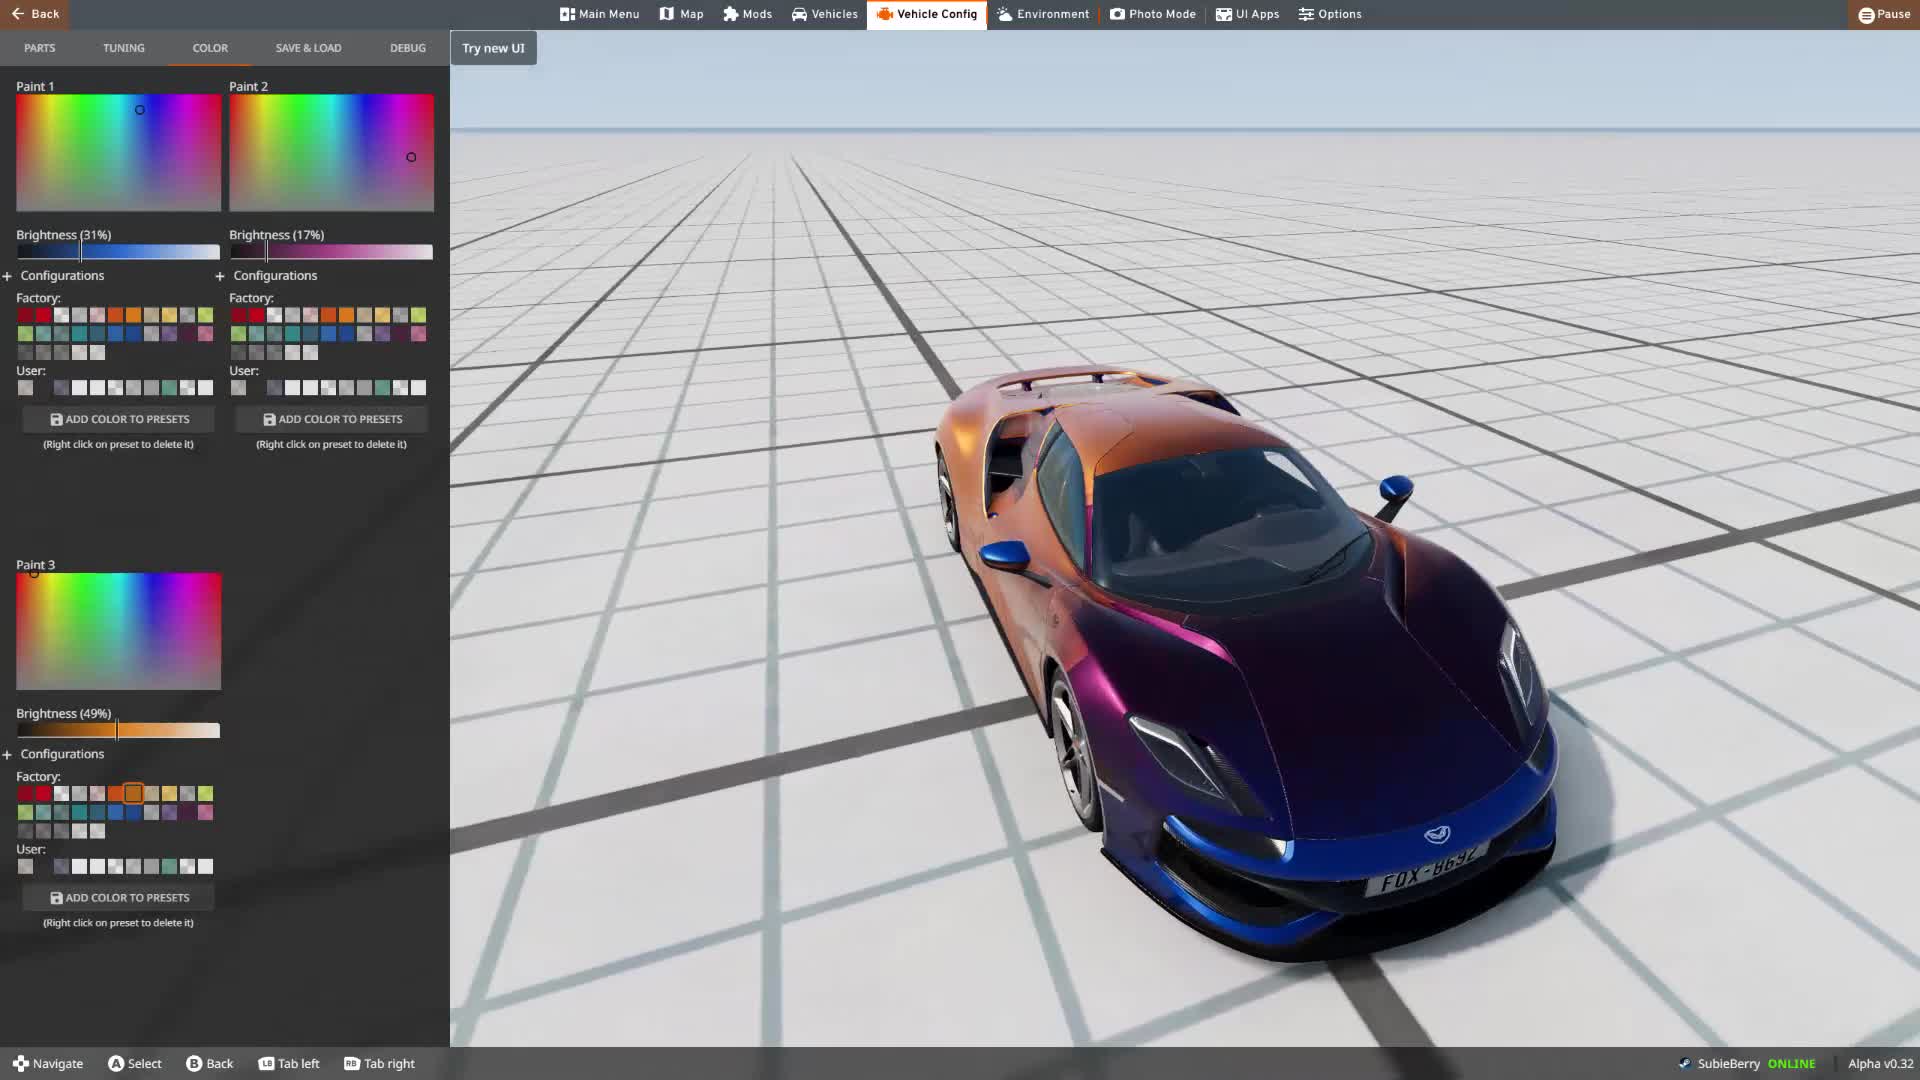The height and width of the screenshot is (1080, 1920).
Task: Open the Mods menu
Action: click(747, 14)
